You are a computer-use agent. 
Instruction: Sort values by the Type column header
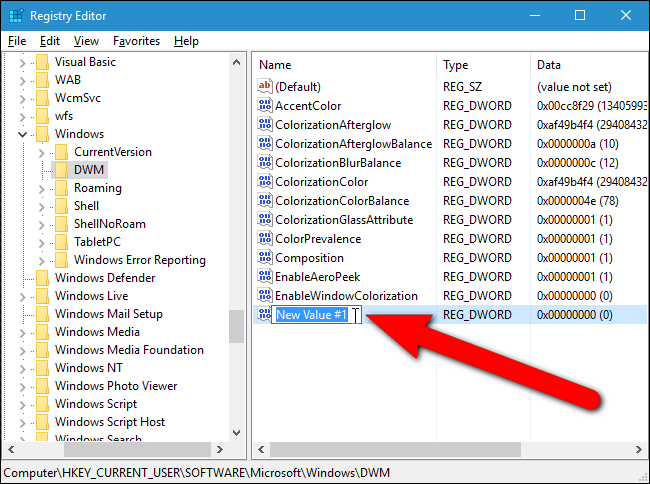(x=483, y=65)
